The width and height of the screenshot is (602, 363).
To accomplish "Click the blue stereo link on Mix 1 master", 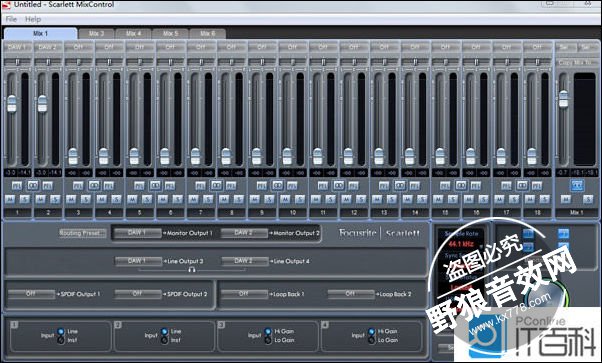I will point(577,186).
